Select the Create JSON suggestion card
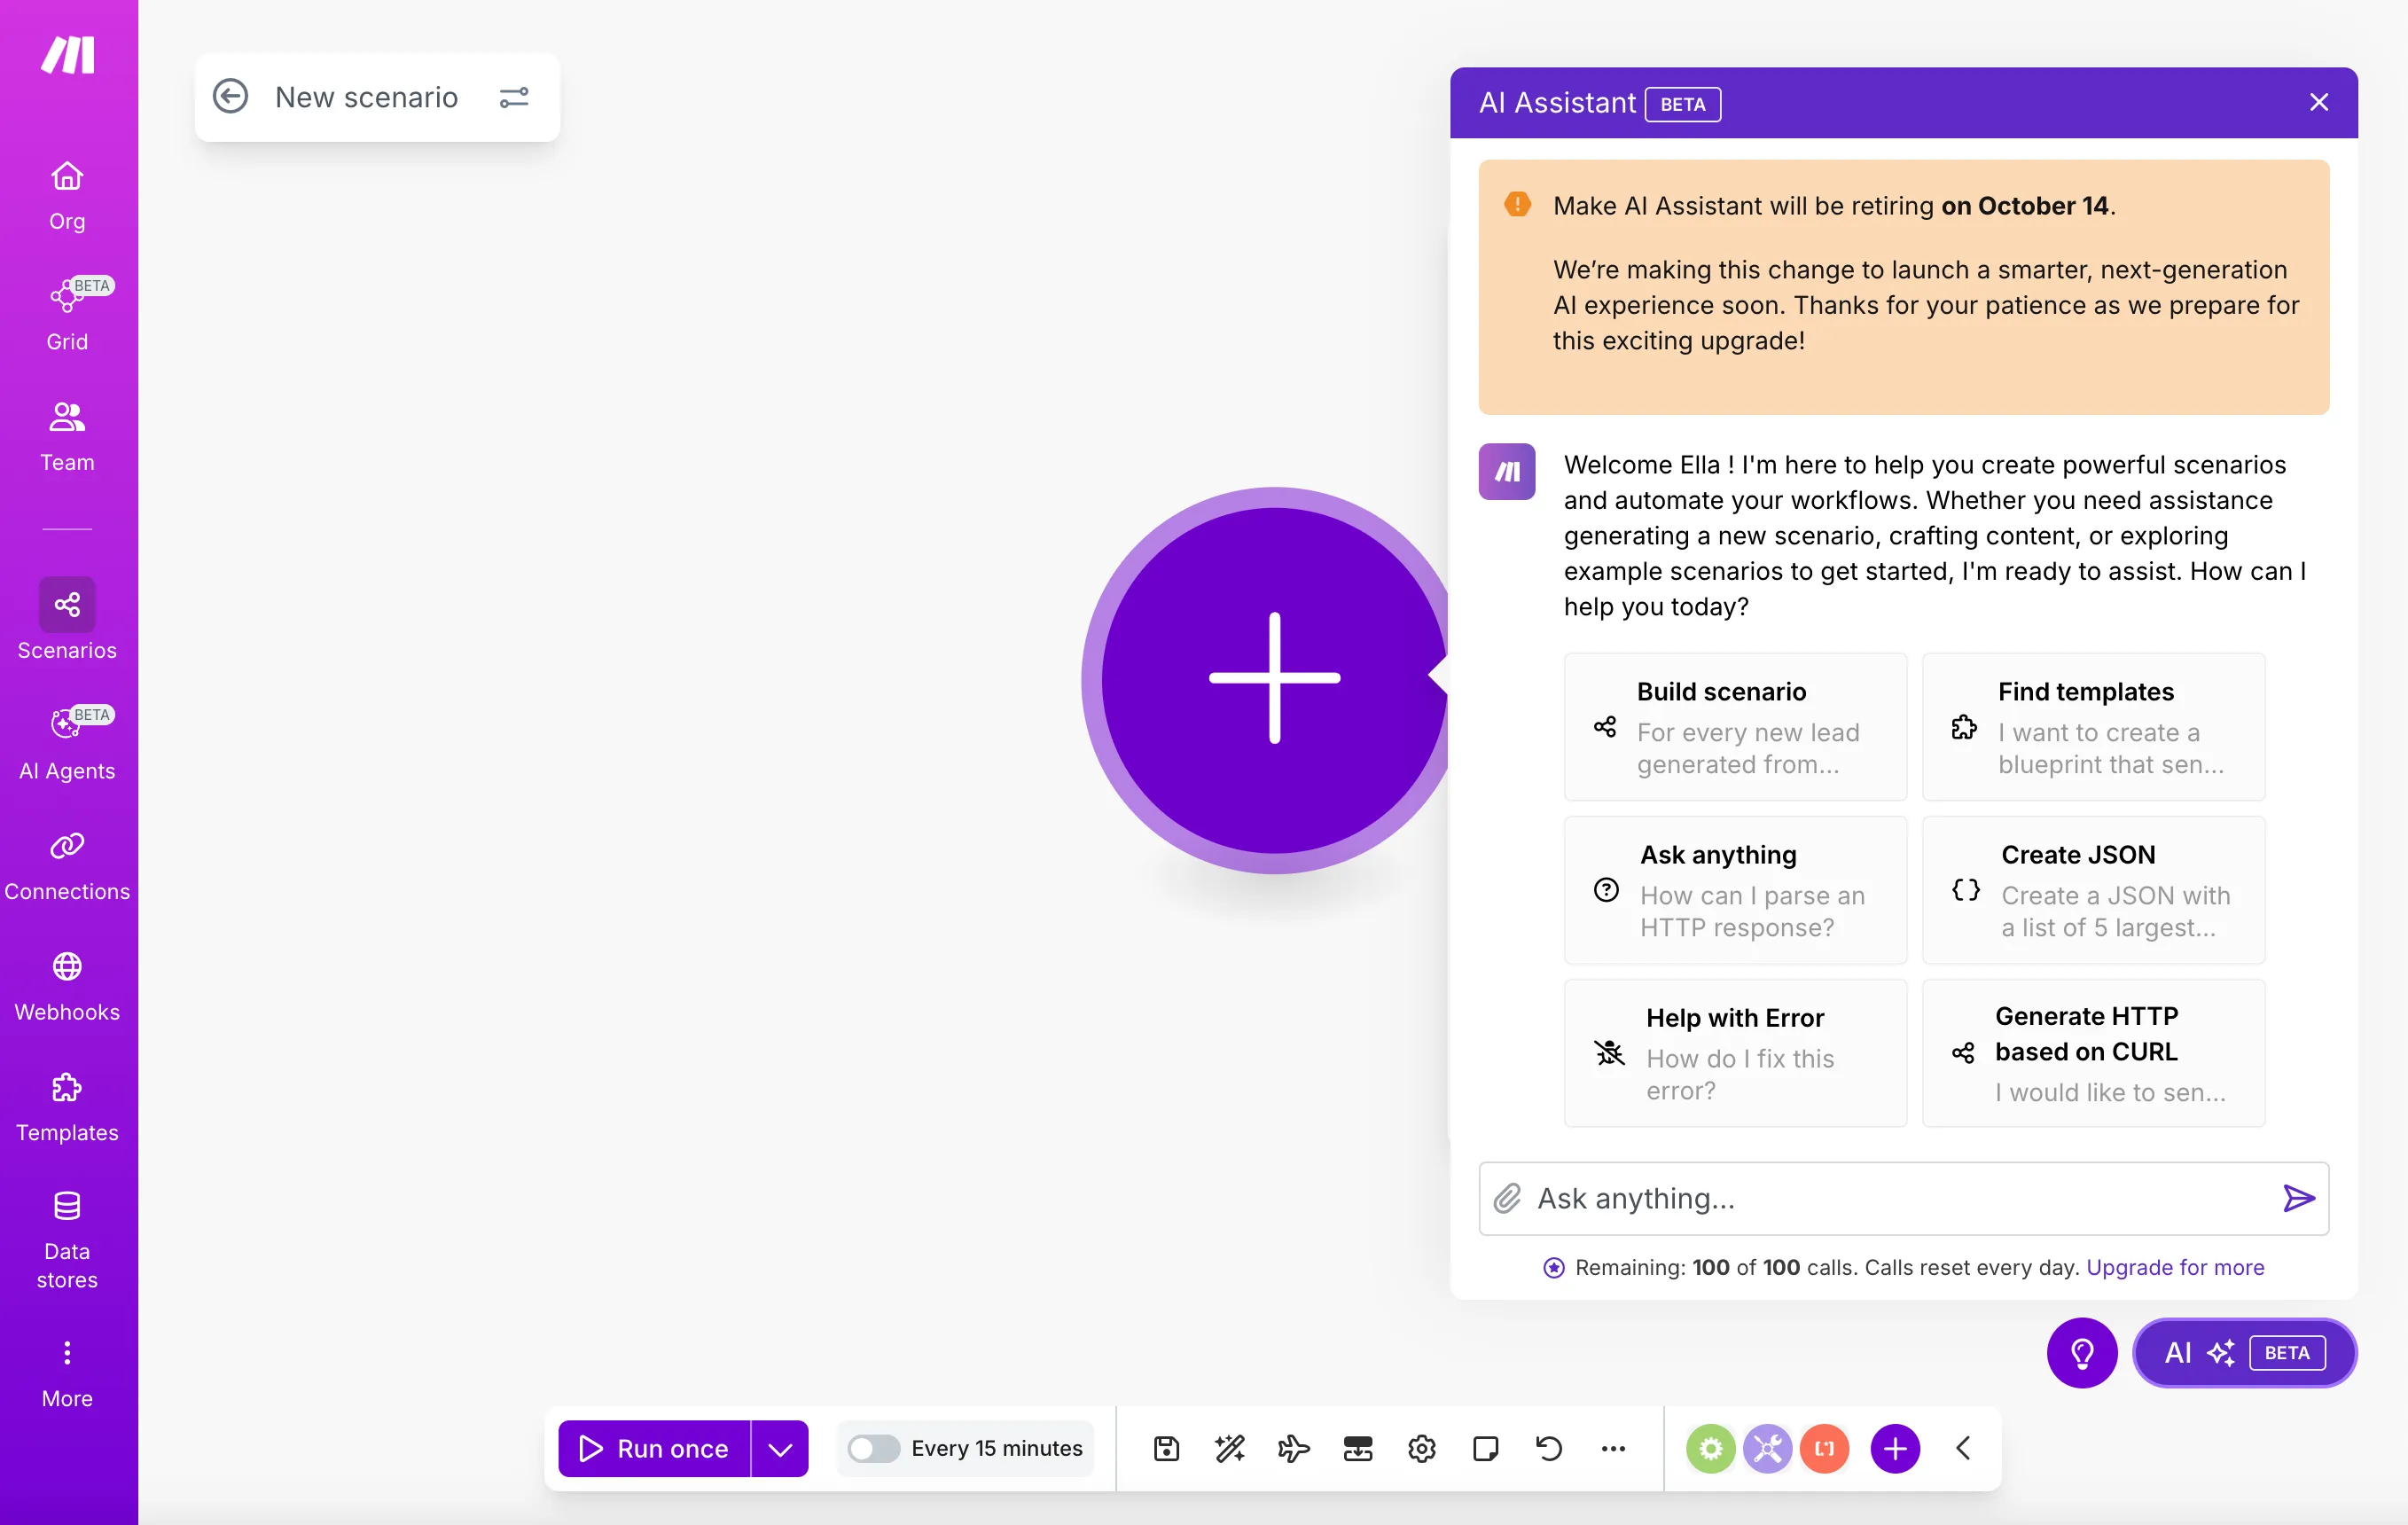 point(2093,890)
